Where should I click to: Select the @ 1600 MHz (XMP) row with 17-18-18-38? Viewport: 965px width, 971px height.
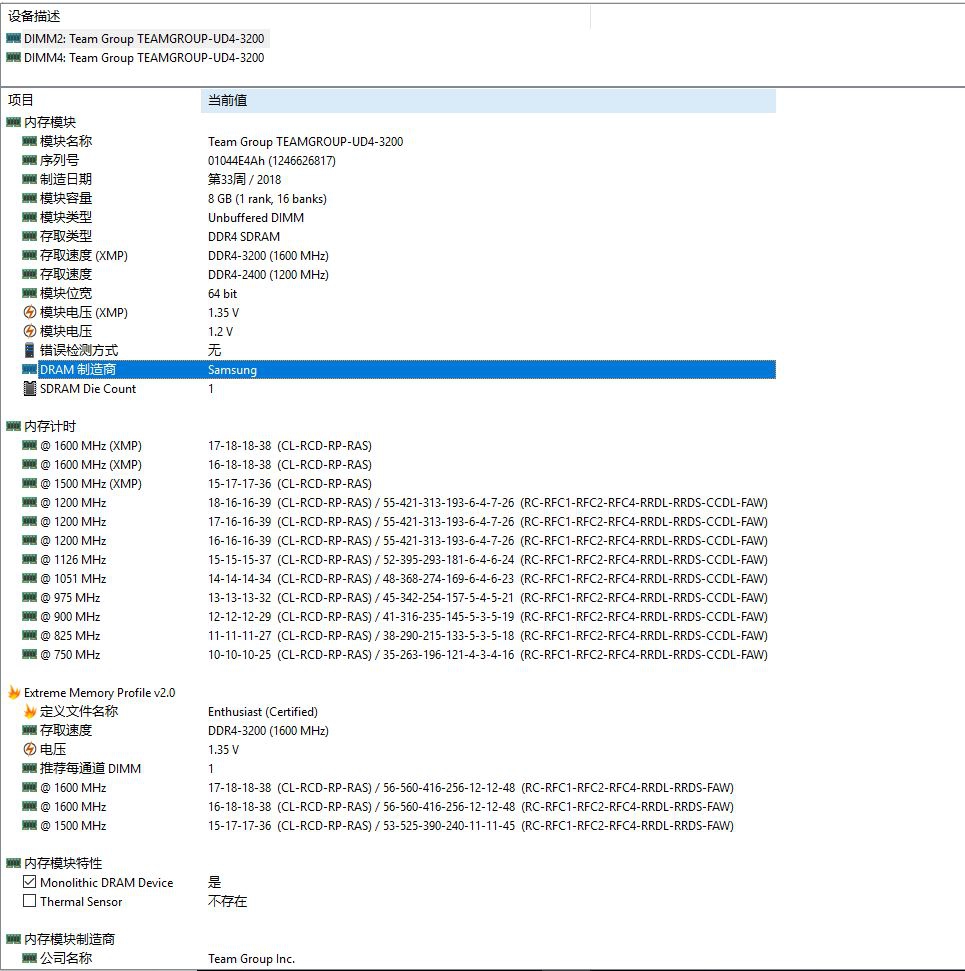pyautogui.click(x=197, y=445)
